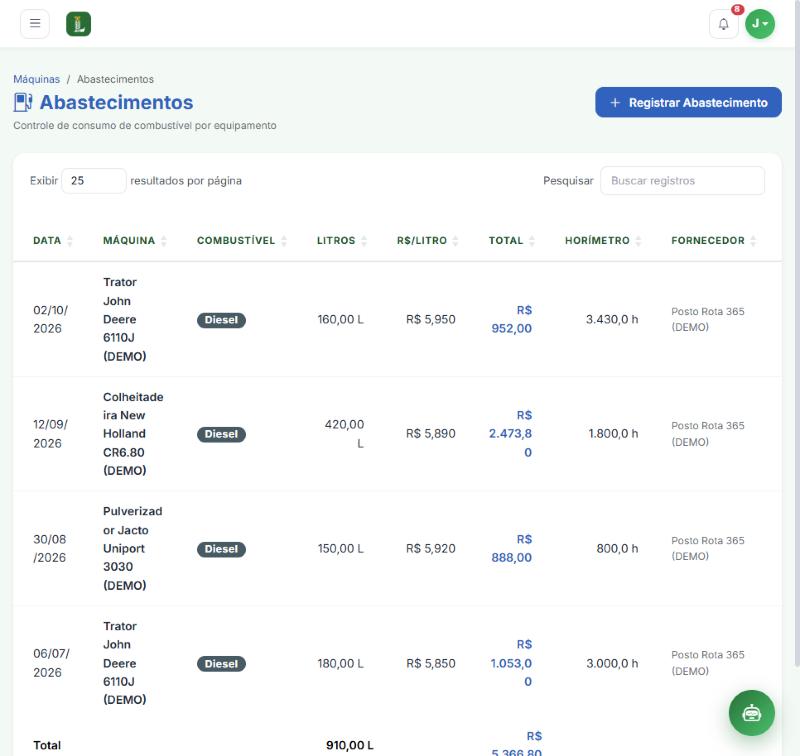Sort by Total column header

pos(512,240)
